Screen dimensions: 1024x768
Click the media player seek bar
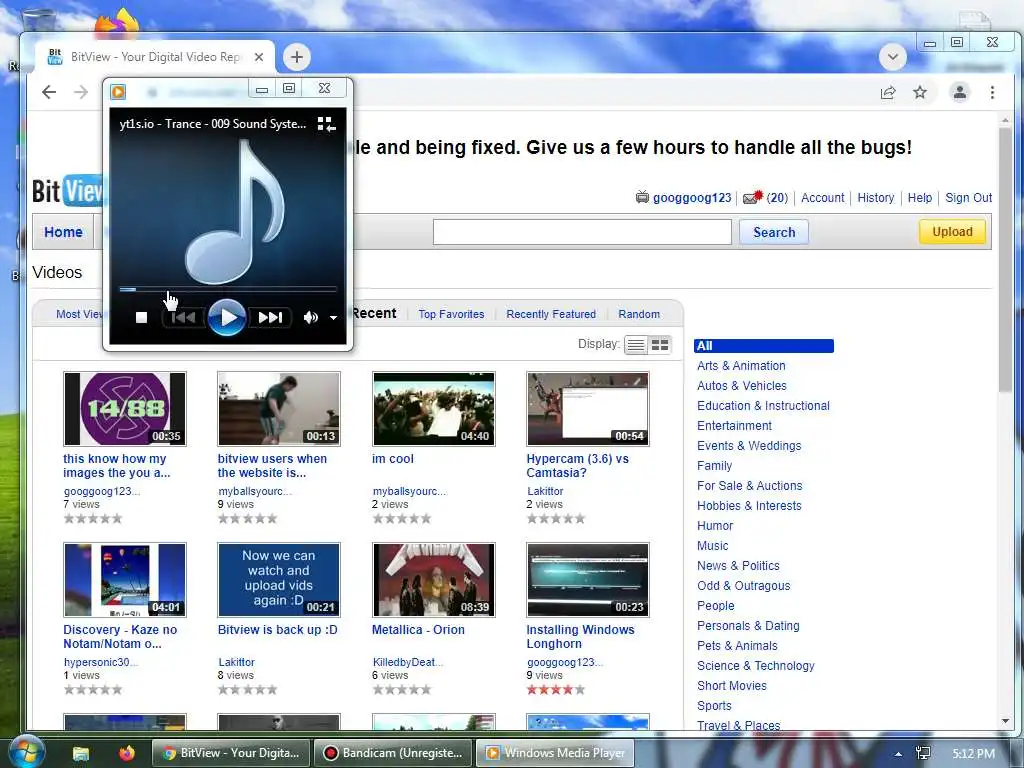click(x=228, y=289)
